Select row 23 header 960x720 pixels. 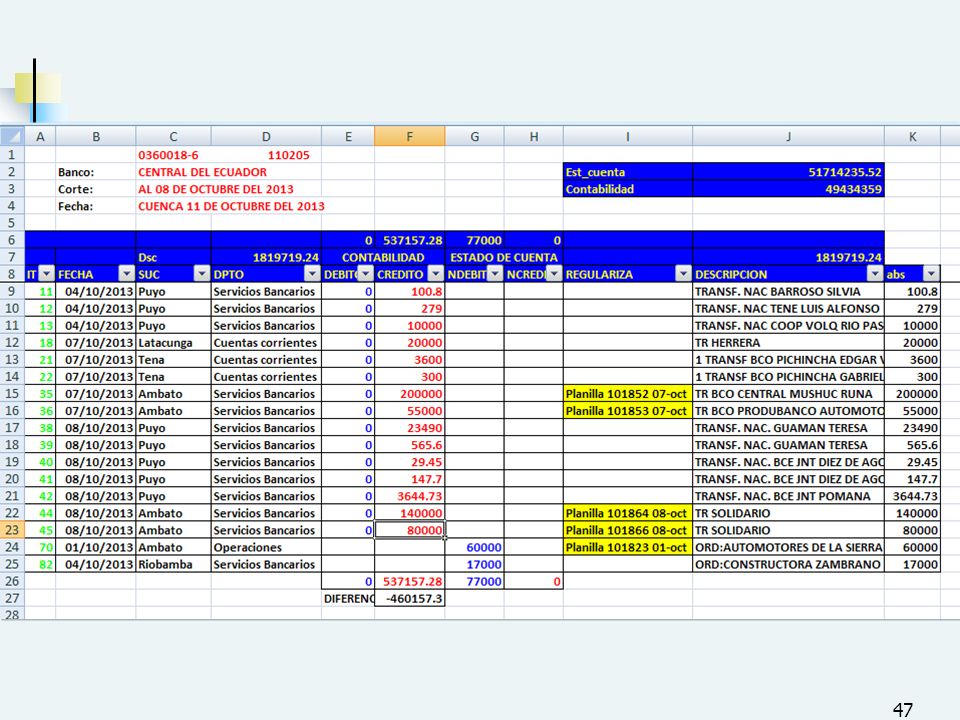pyautogui.click(x=12, y=530)
